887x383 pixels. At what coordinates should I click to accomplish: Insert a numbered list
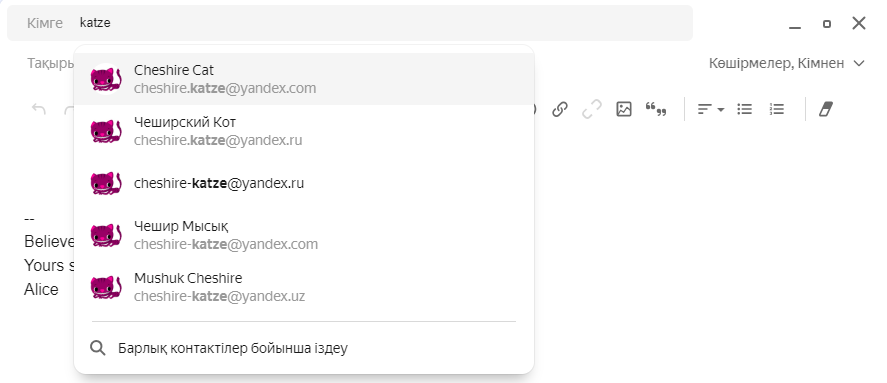(777, 109)
